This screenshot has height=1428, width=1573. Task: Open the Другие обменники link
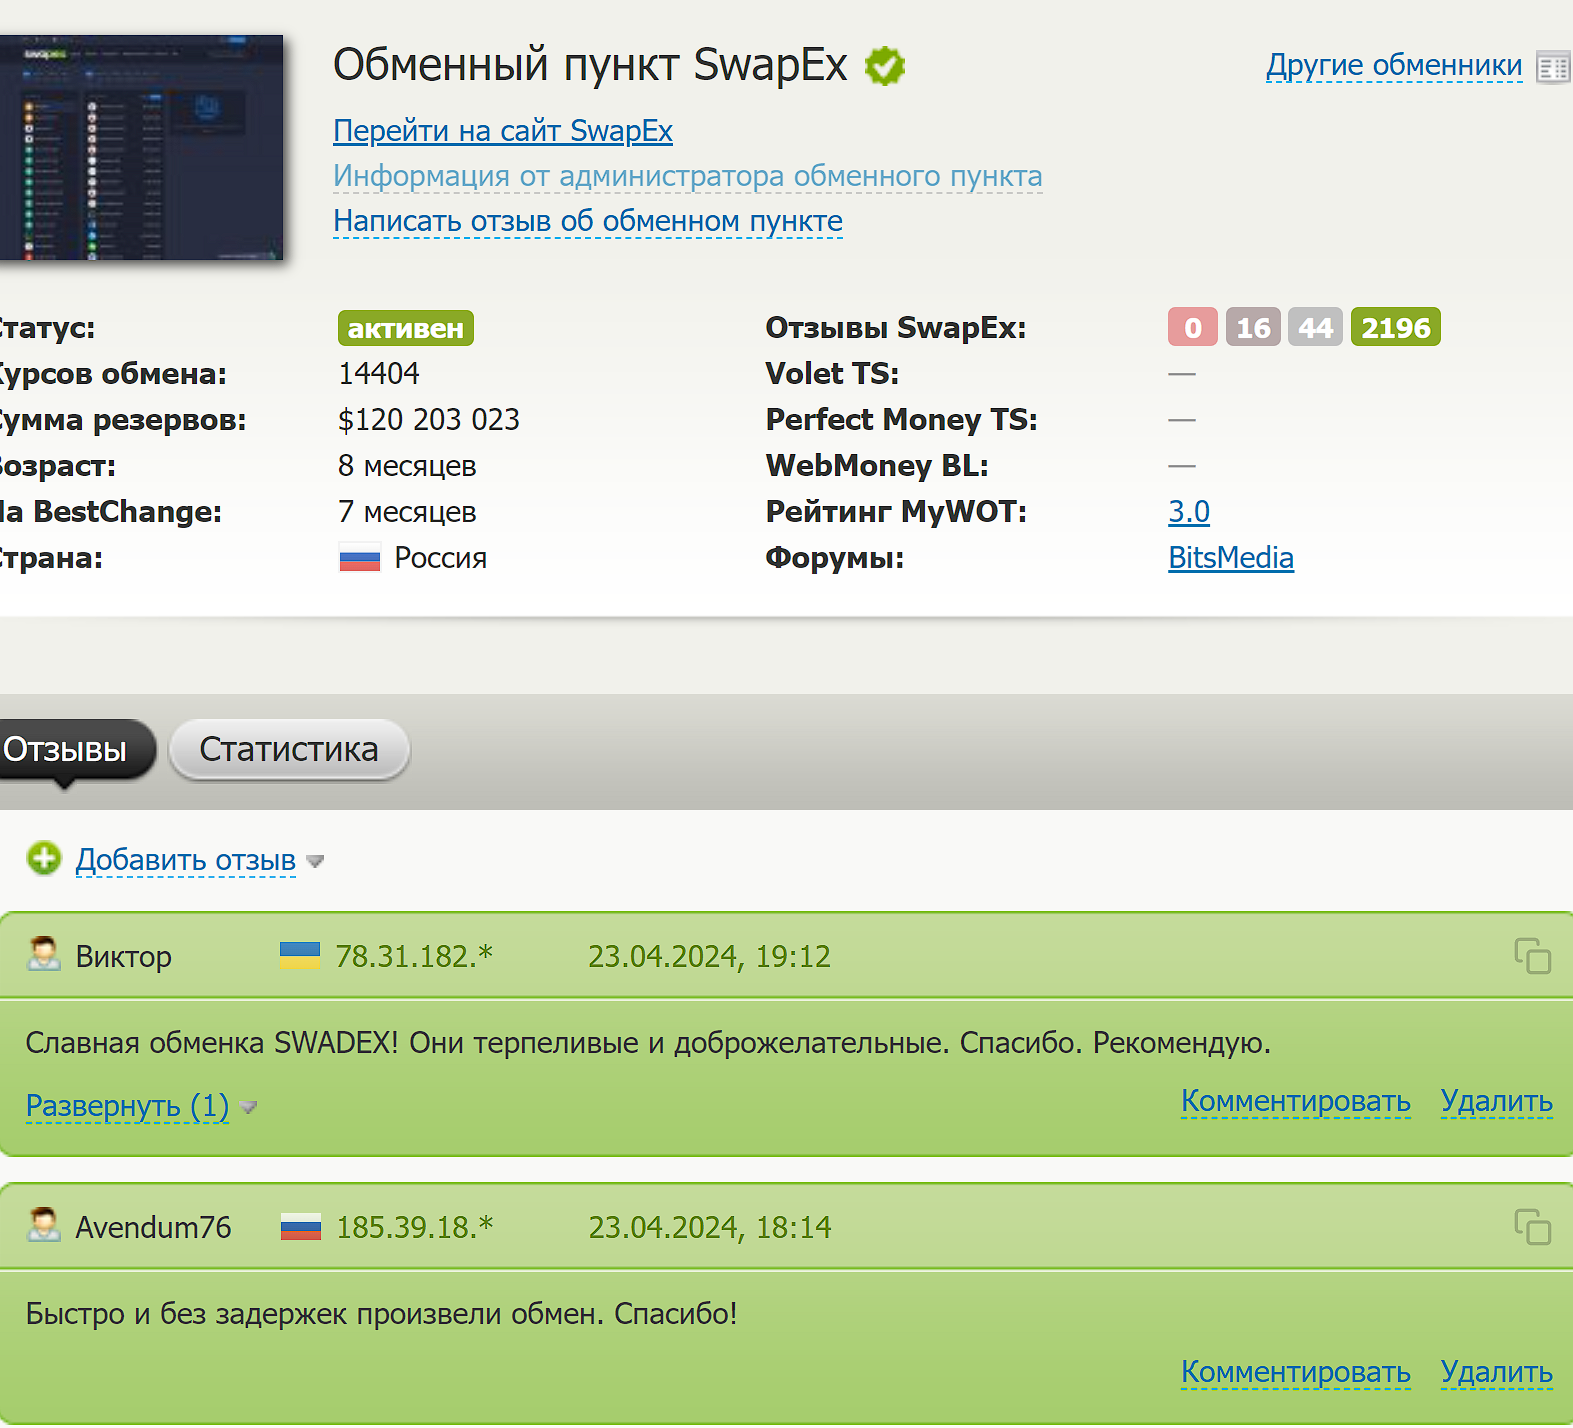coord(1394,65)
